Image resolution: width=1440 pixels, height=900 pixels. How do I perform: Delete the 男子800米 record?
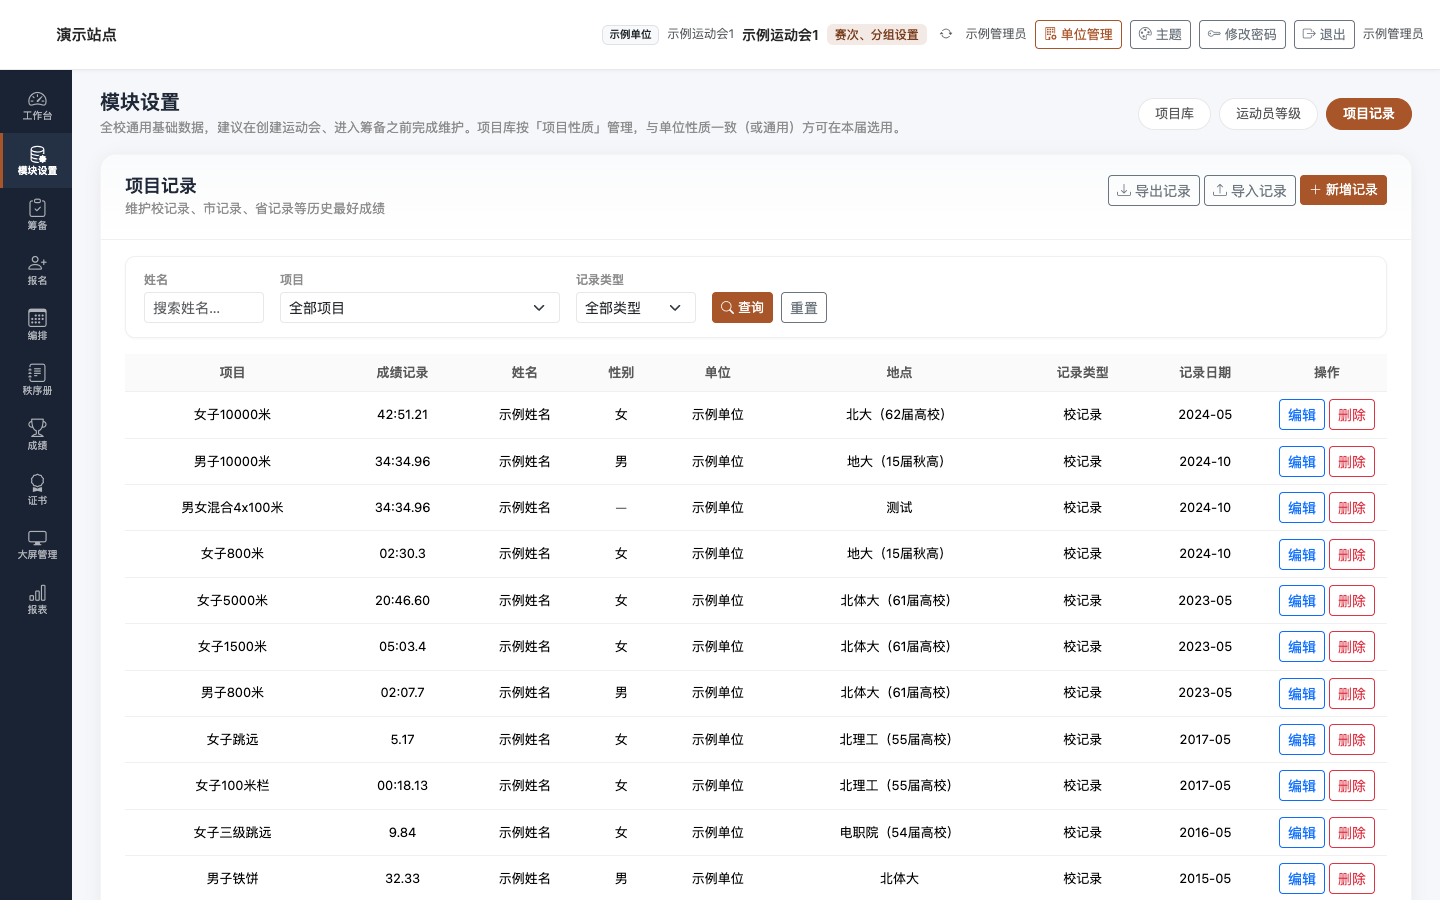click(x=1352, y=694)
